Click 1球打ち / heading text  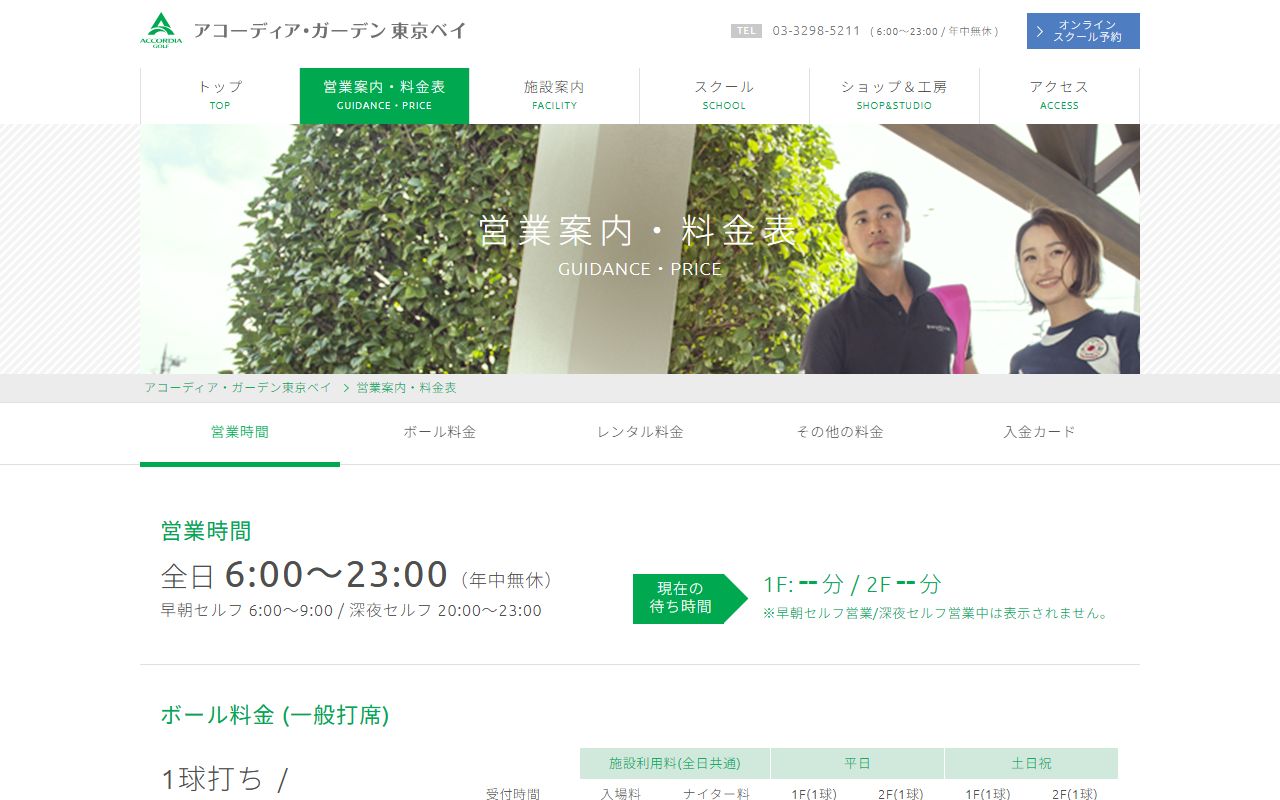(225, 779)
